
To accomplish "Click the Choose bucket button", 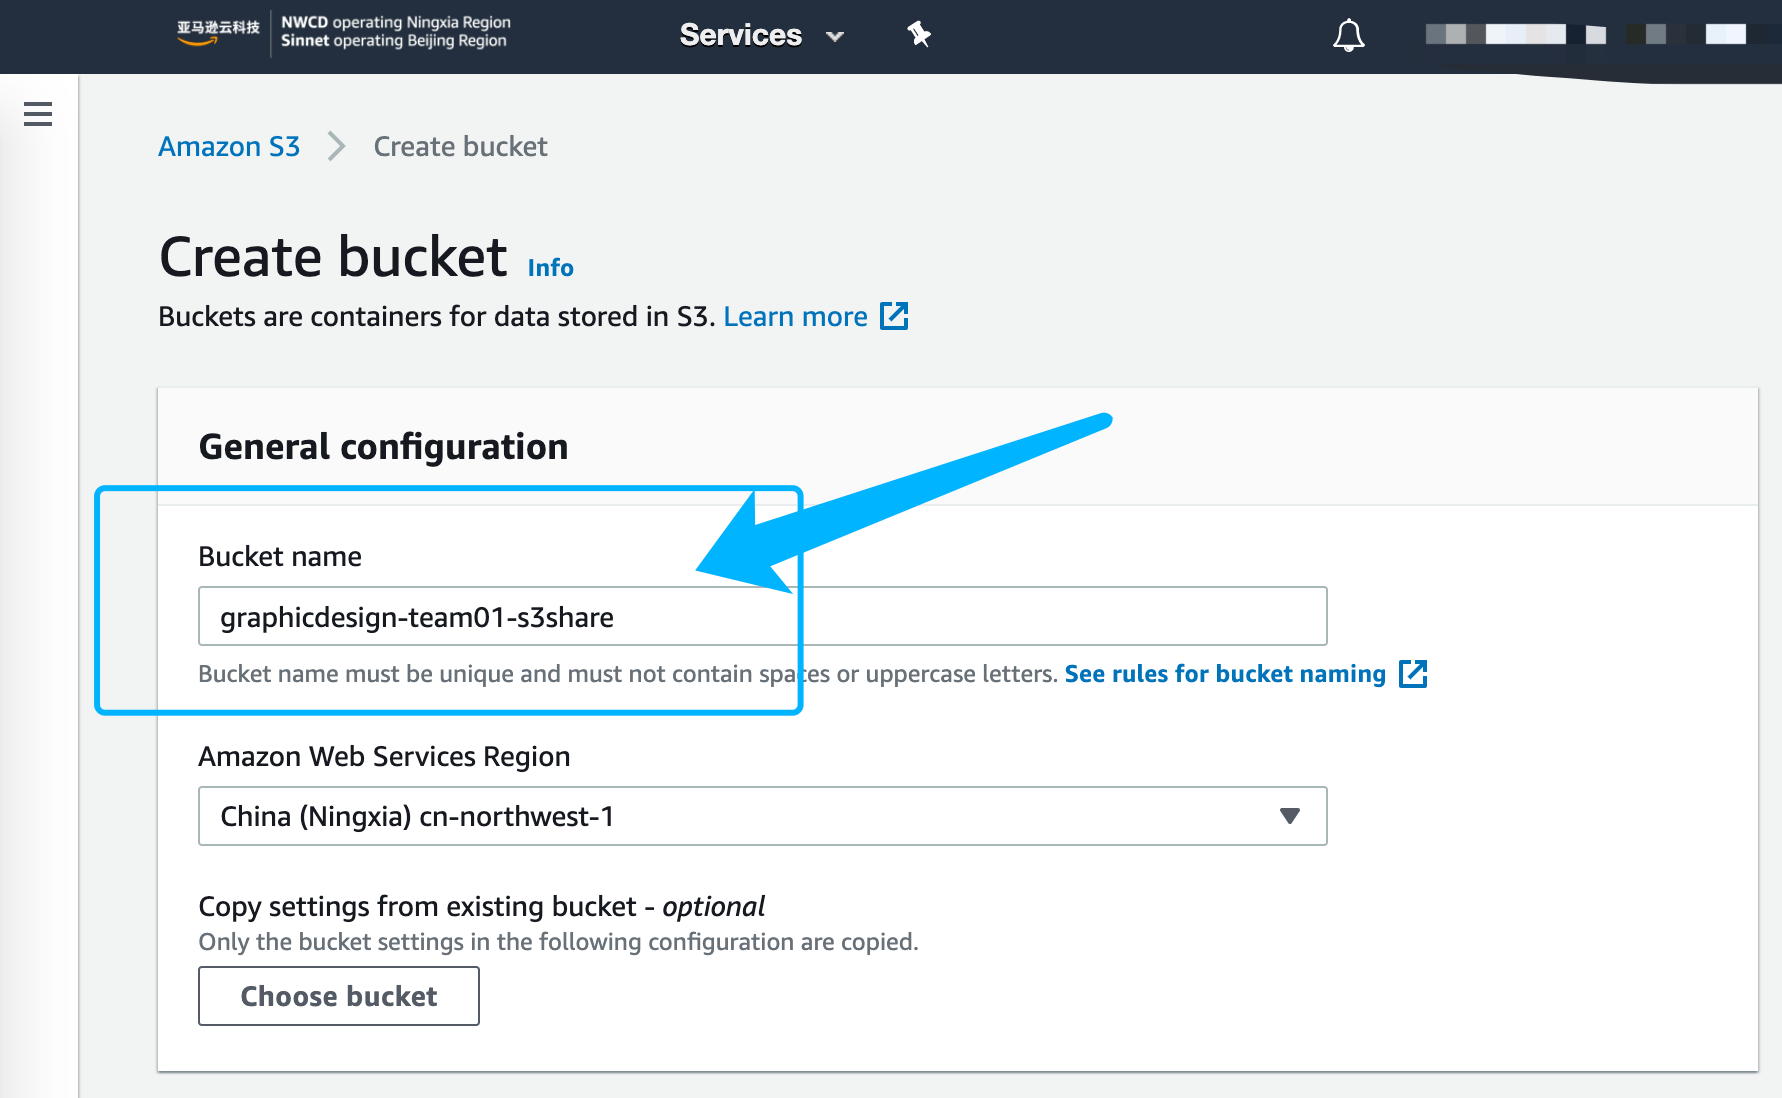I will point(338,996).
